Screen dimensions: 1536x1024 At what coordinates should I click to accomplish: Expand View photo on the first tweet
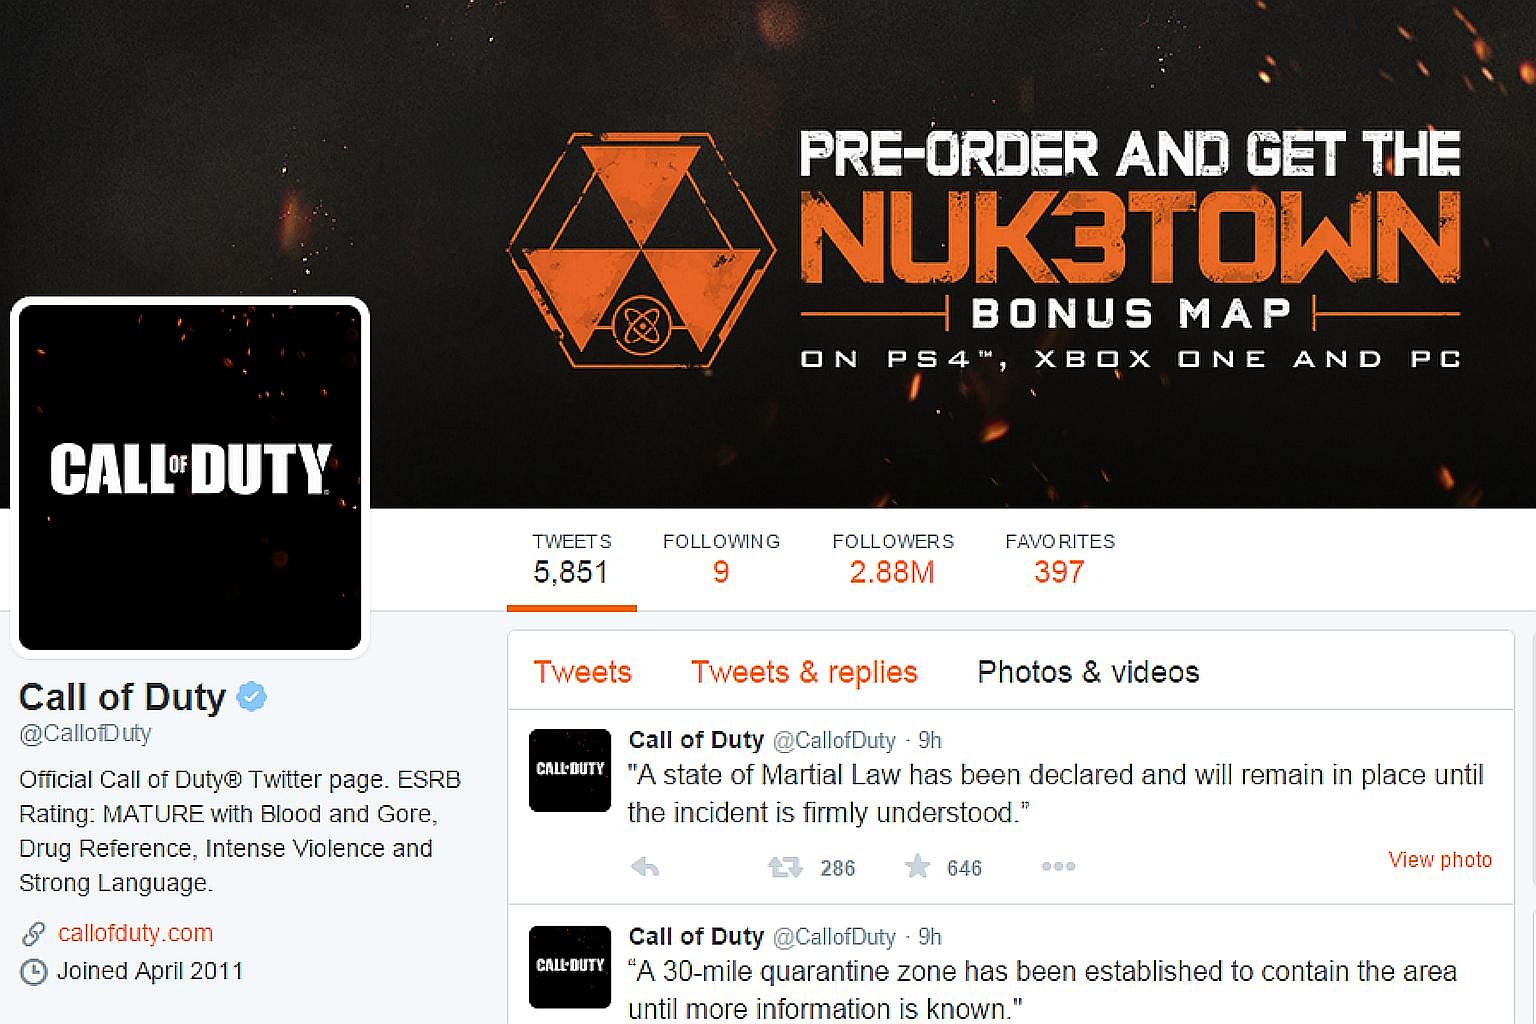click(1440, 860)
